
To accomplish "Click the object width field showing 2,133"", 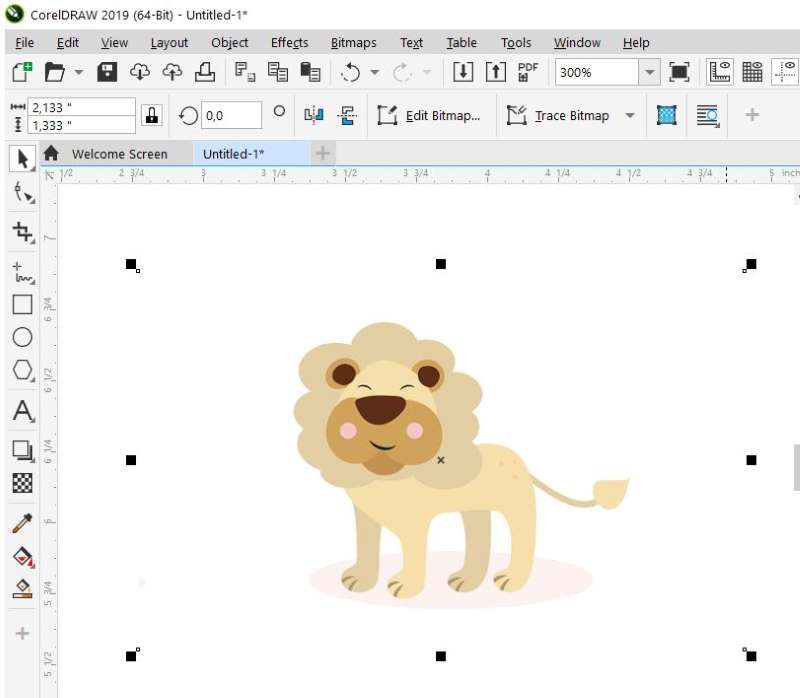I will click(81, 107).
